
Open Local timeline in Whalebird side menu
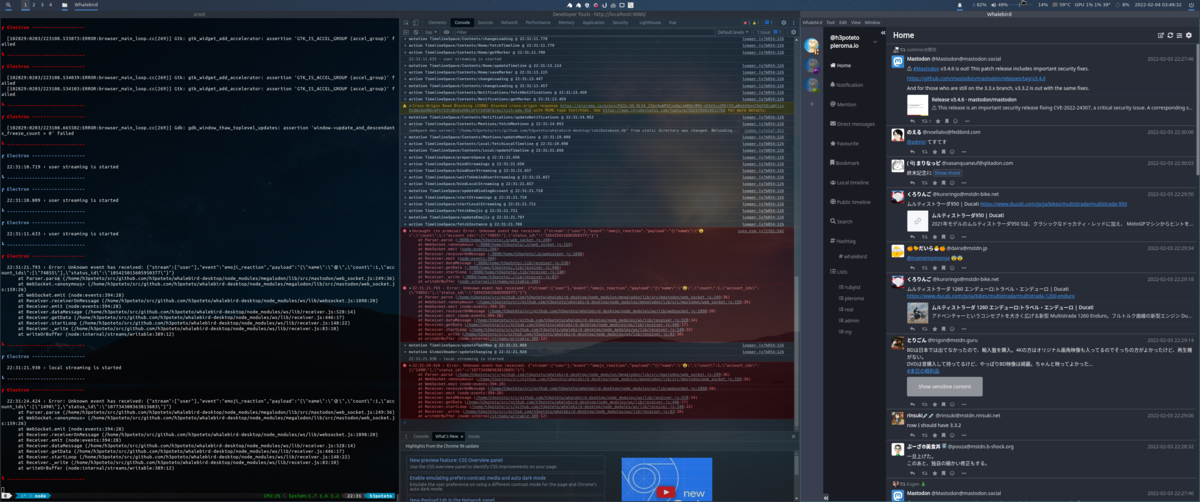pyautogui.click(x=852, y=182)
